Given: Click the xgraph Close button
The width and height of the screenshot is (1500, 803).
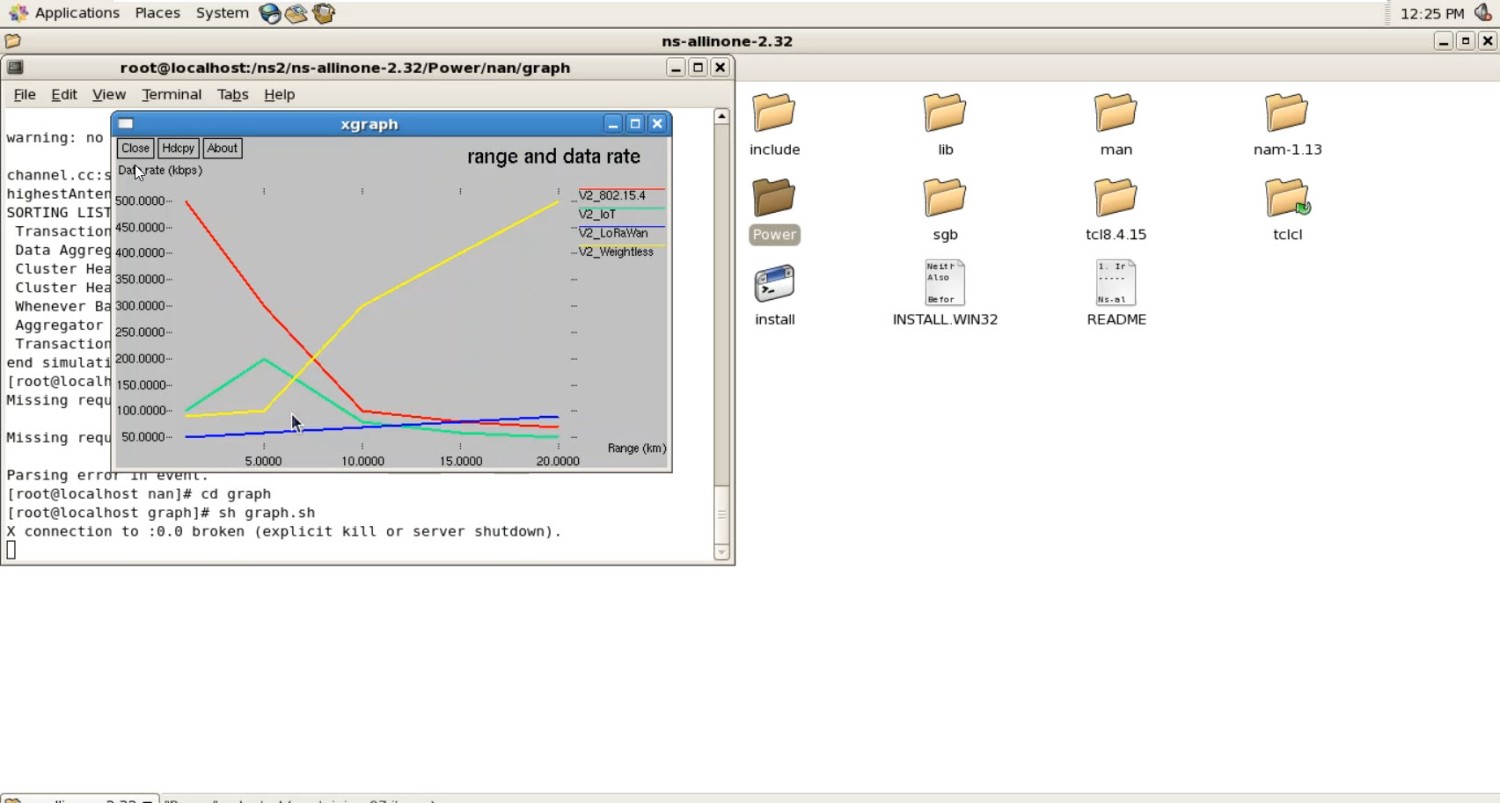Looking at the screenshot, I should (135, 148).
